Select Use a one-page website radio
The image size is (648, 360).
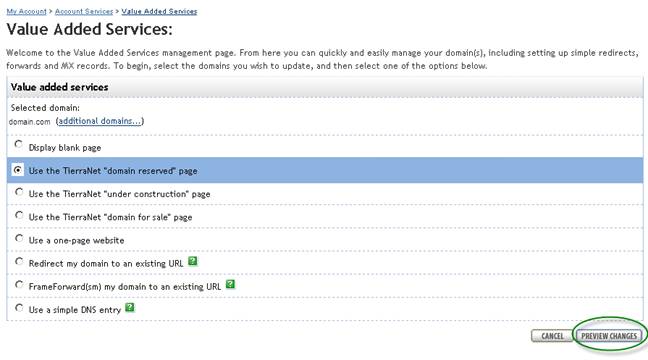19,238
